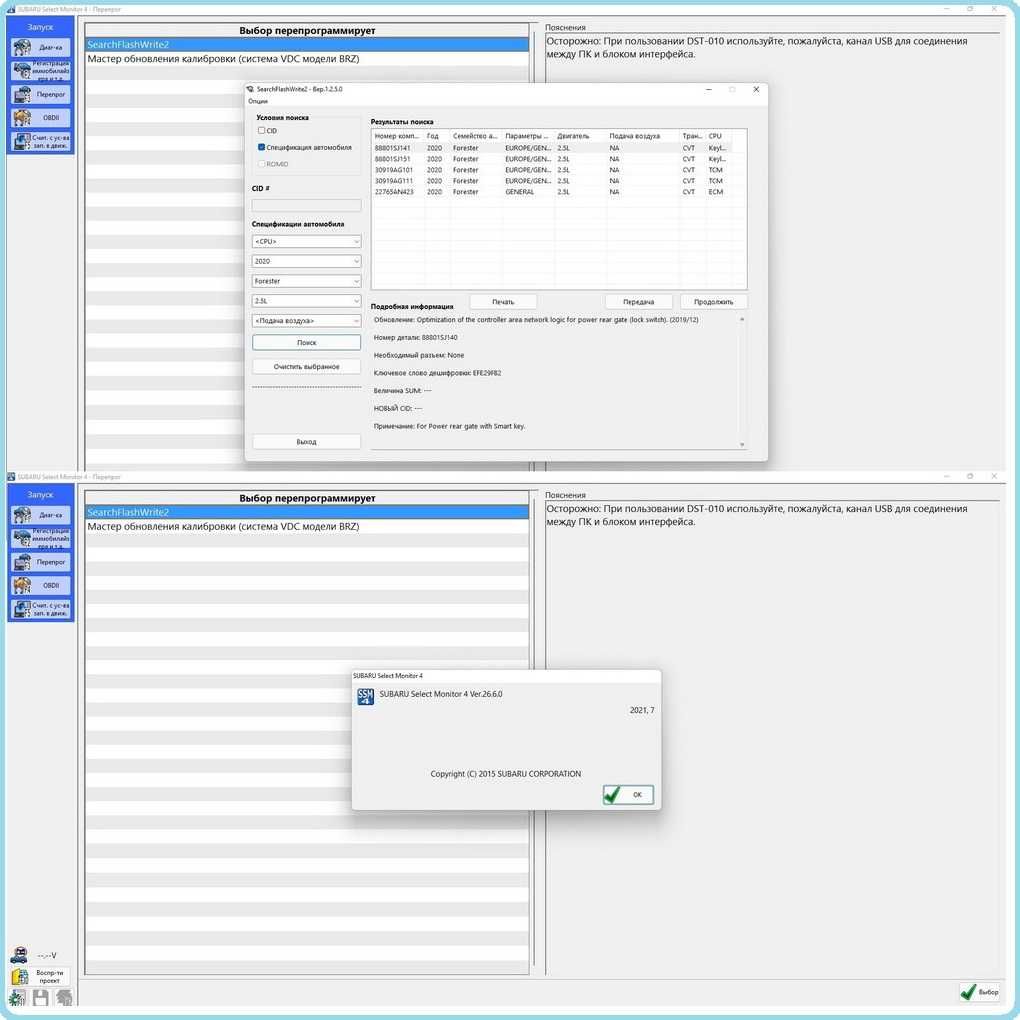Toggle the ROMID checkbox
This screenshot has height=1020, width=1020.
(262, 164)
